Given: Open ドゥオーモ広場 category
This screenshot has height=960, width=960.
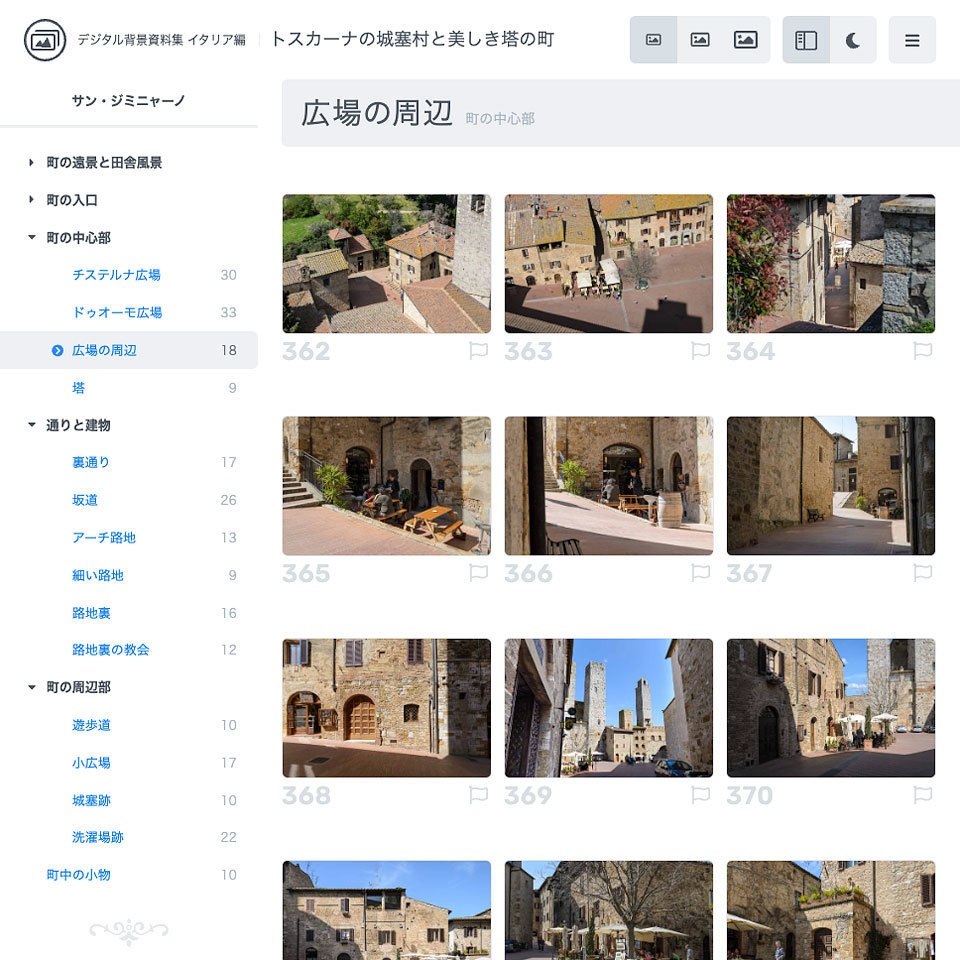Looking at the screenshot, I should point(117,312).
